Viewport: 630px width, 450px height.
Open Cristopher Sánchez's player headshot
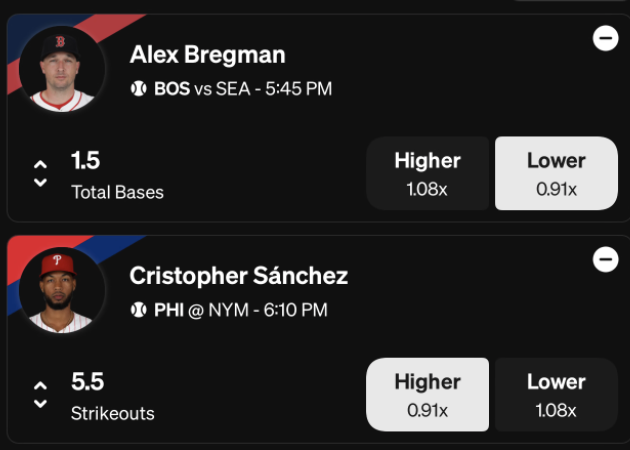pos(62,290)
